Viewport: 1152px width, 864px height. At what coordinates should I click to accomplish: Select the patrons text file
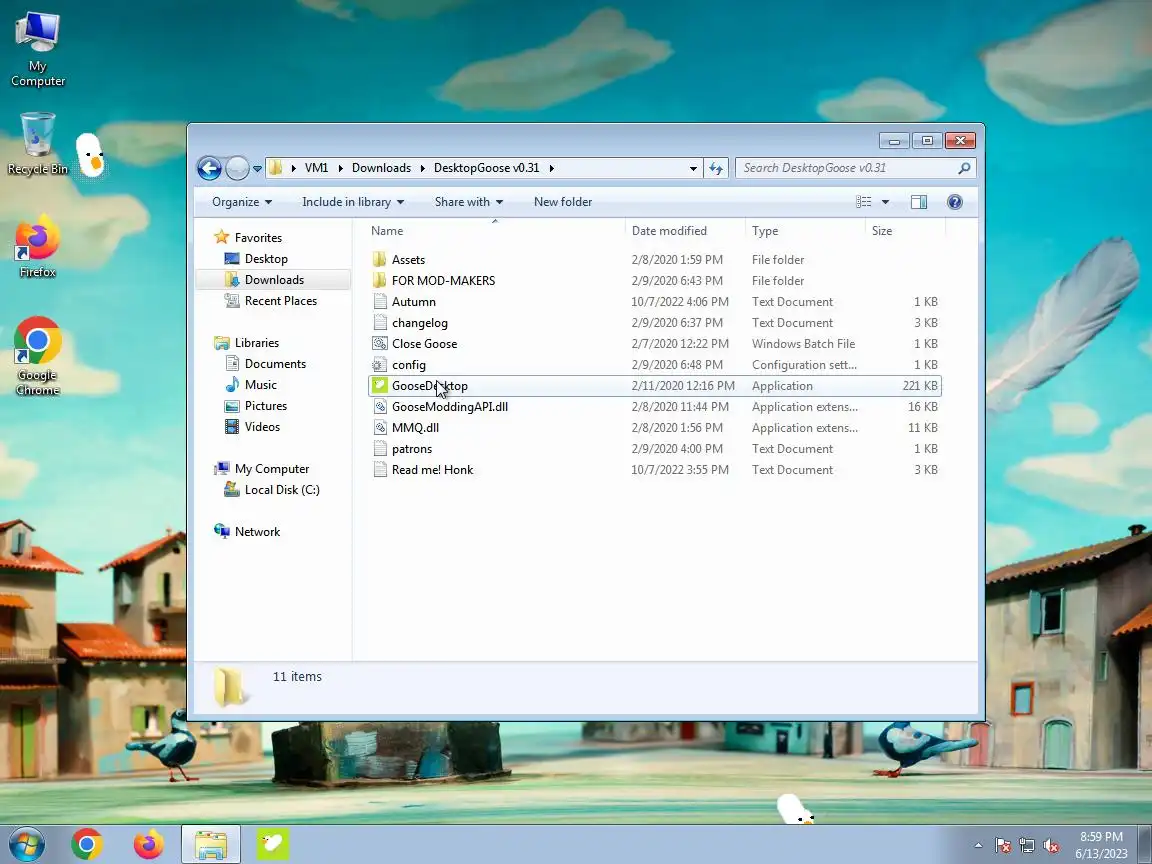pyautogui.click(x=411, y=449)
